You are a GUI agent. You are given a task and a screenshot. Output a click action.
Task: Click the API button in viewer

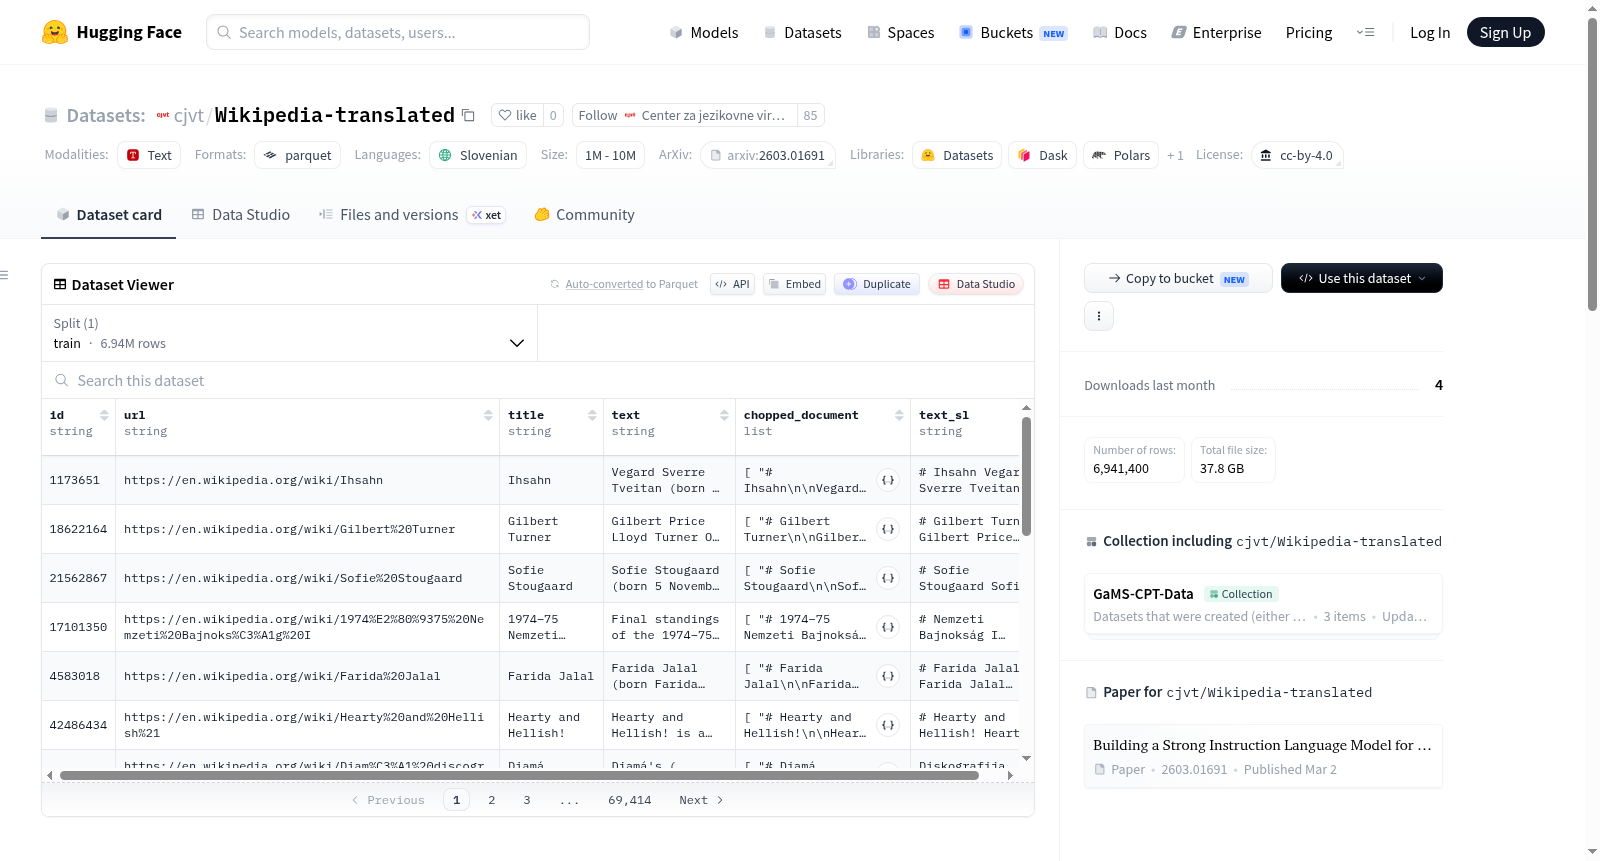[732, 284]
